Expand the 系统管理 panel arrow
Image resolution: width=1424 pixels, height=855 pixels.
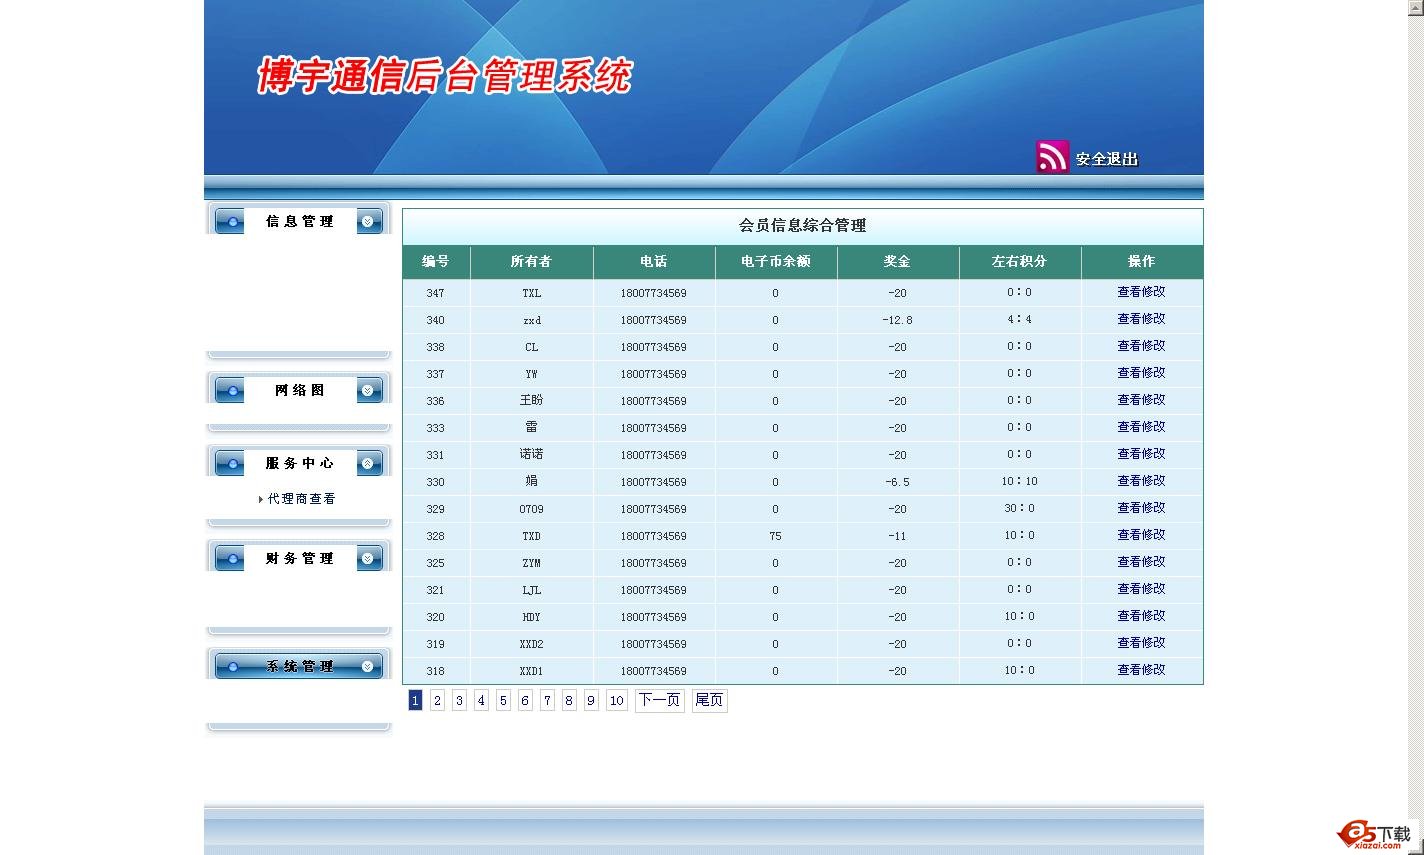(x=369, y=667)
